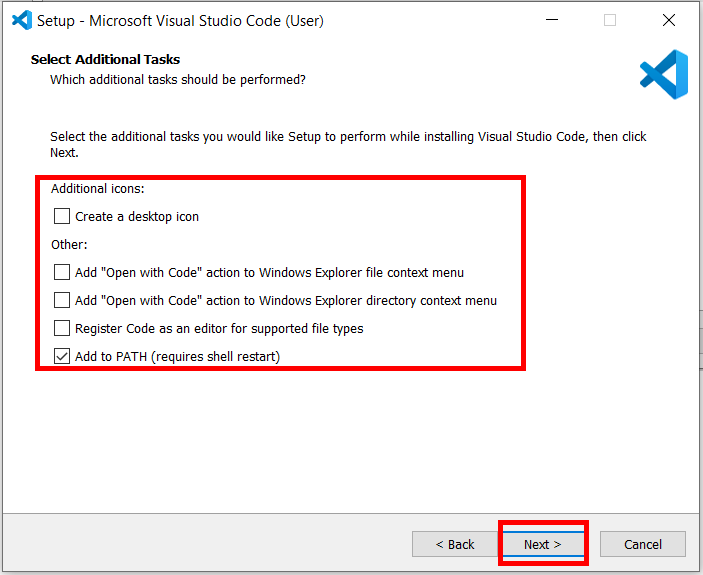Image resolution: width=703 pixels, height=575 pixels.
Task: Click the 'Additional icons:' label
Action: [x=98, y=189]
